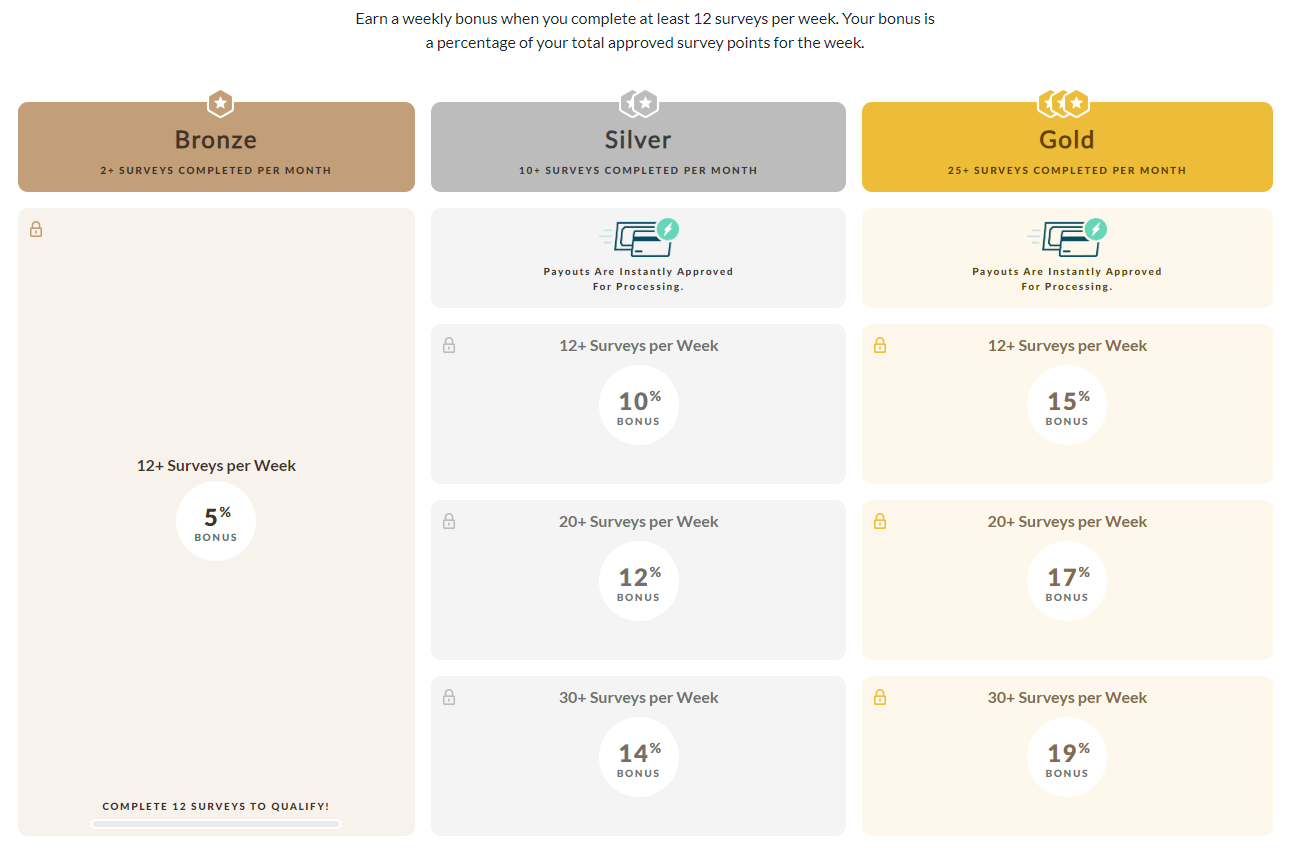This screenshot has width=1290, height=852.
Task: Click the 10% bonus circle in Silver
Action: coord(638,404)
